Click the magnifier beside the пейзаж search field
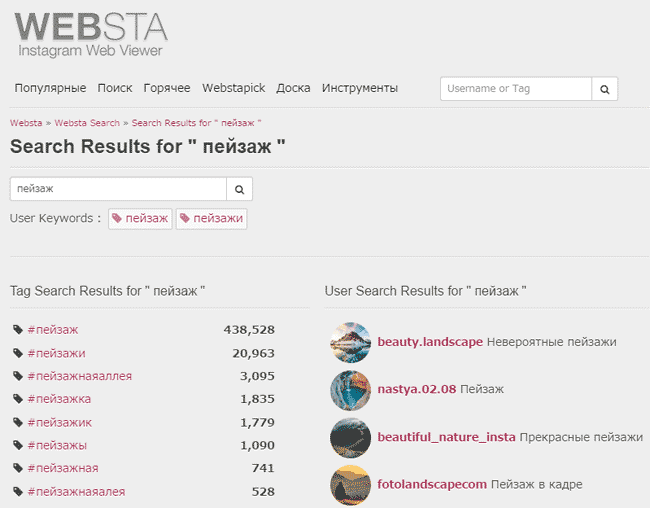The image size is (650, 508). coord(239,189)
